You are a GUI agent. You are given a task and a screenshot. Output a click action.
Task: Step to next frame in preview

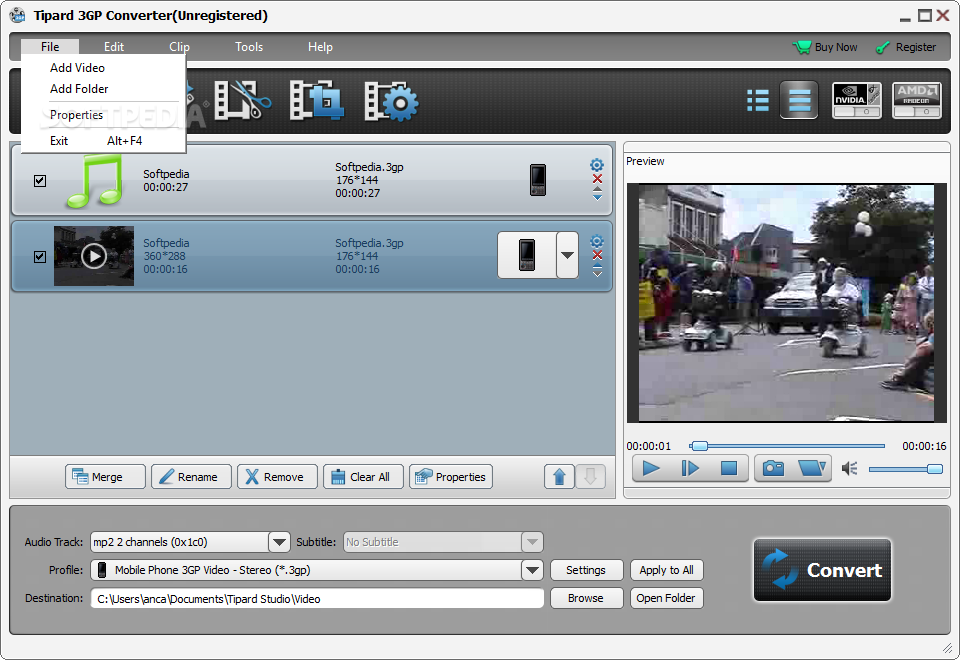point(690,468)
